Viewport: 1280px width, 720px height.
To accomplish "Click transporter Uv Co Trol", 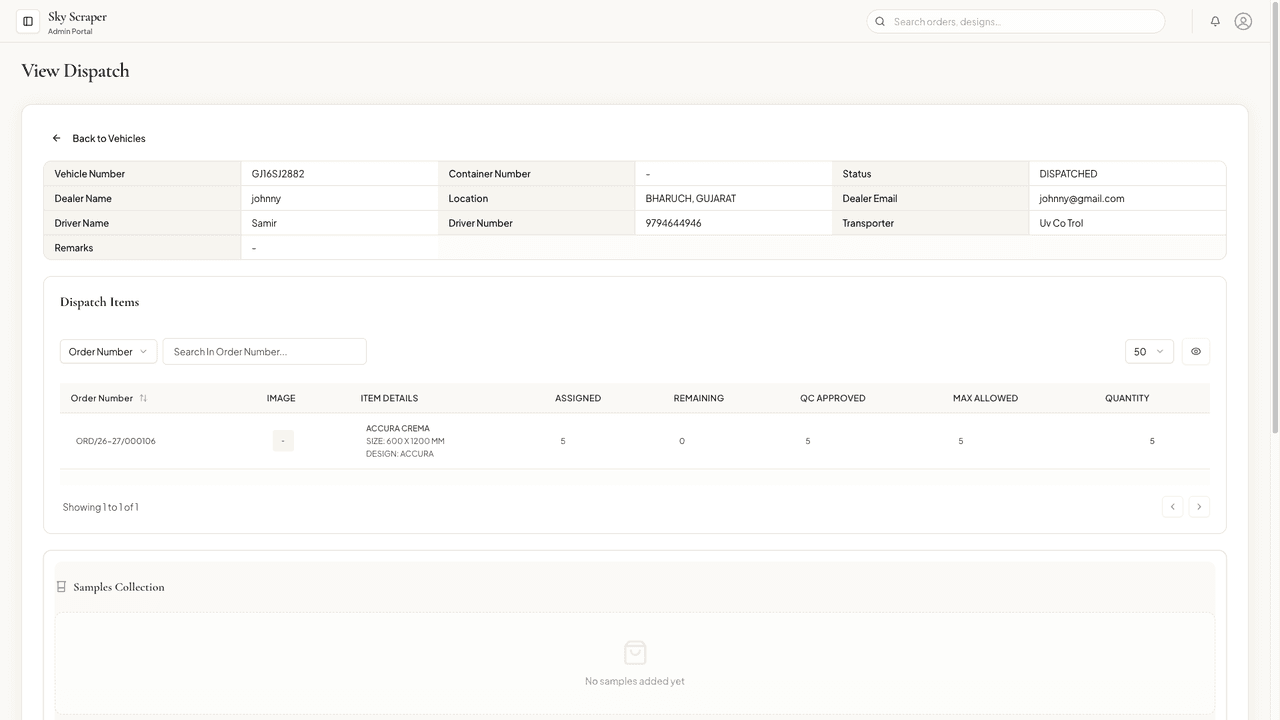I will [1061, 223].
